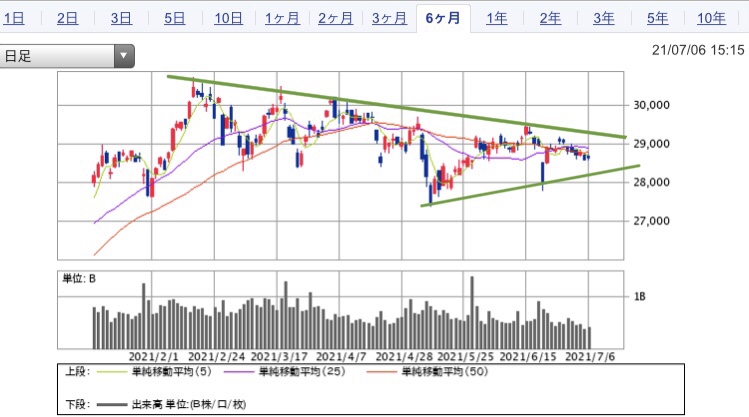Click the 2021/2/24 date label
Viewport: 749px width, 417px height.
click(216, 357)
